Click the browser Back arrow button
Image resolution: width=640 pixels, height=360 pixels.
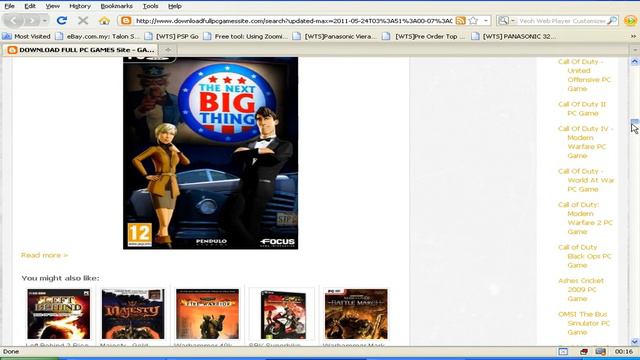point(14,20)
